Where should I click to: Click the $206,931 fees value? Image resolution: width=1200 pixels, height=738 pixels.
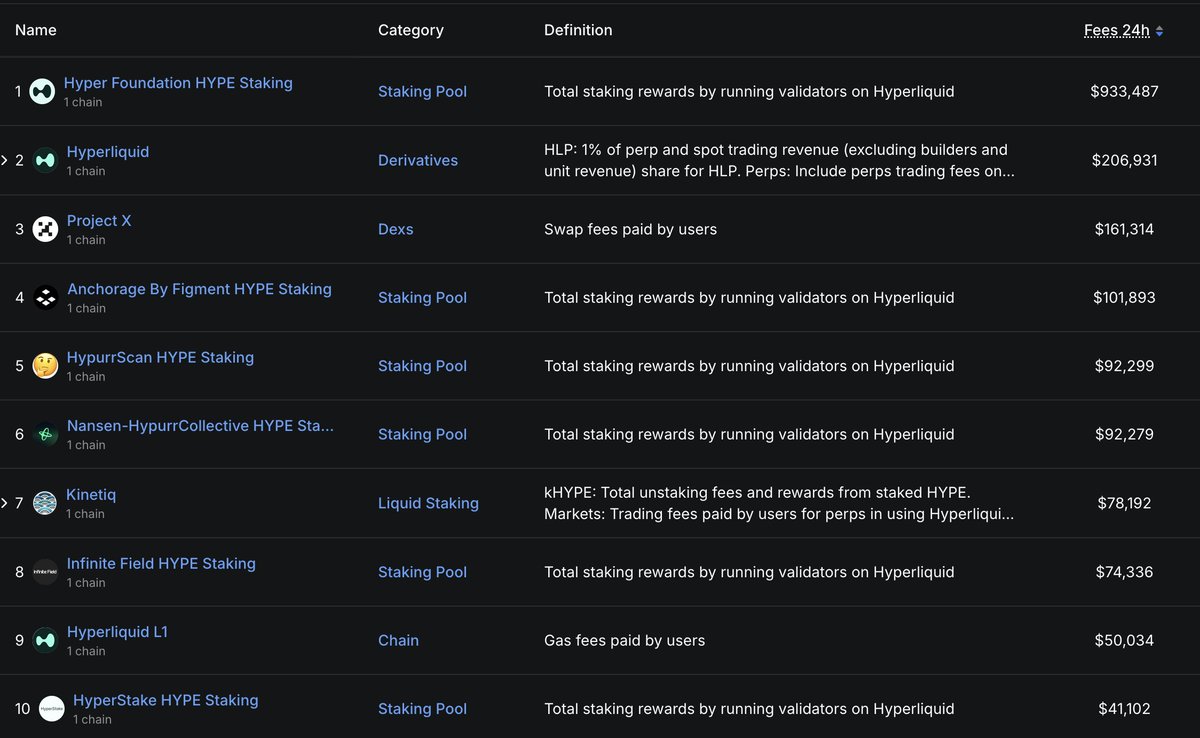coord(1124,160)
